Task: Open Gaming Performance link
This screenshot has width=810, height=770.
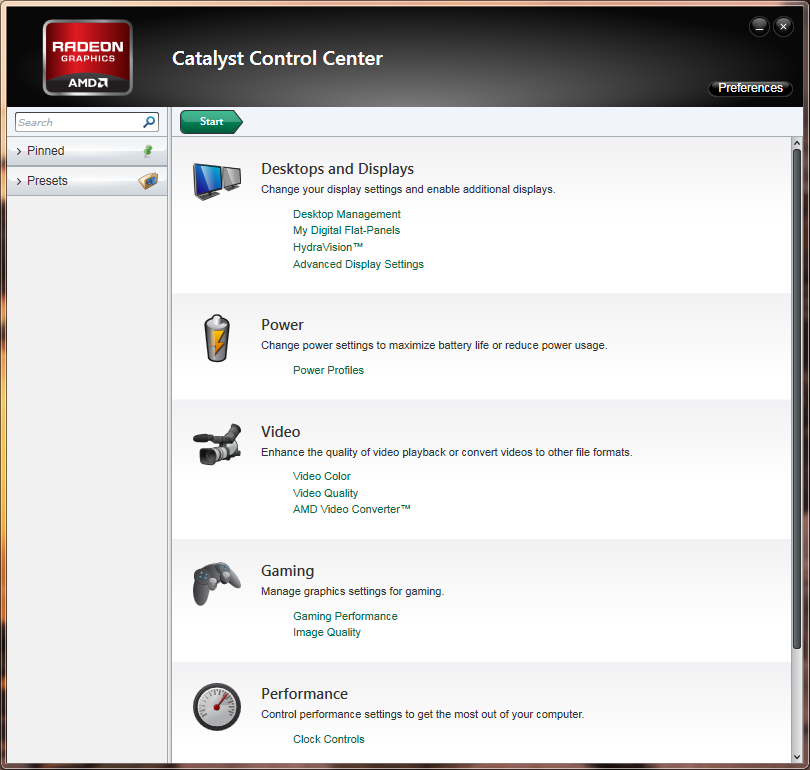Action: pyautogui.click(x=345, y=616)
